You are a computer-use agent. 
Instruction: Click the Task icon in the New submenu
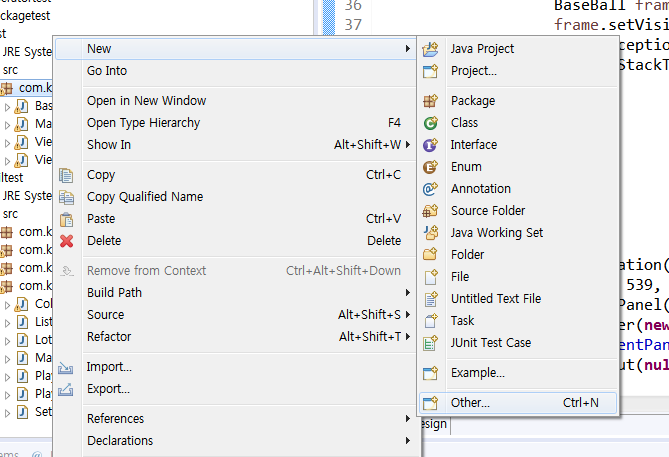pyautogui.click(x=430, y=321)
